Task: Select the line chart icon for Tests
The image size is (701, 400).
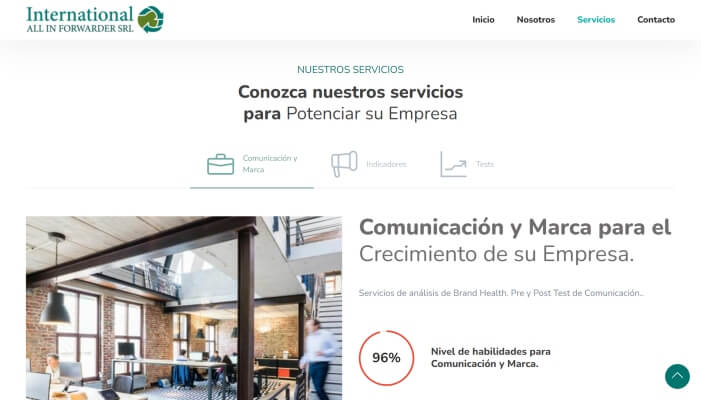Action: point(453,164)
